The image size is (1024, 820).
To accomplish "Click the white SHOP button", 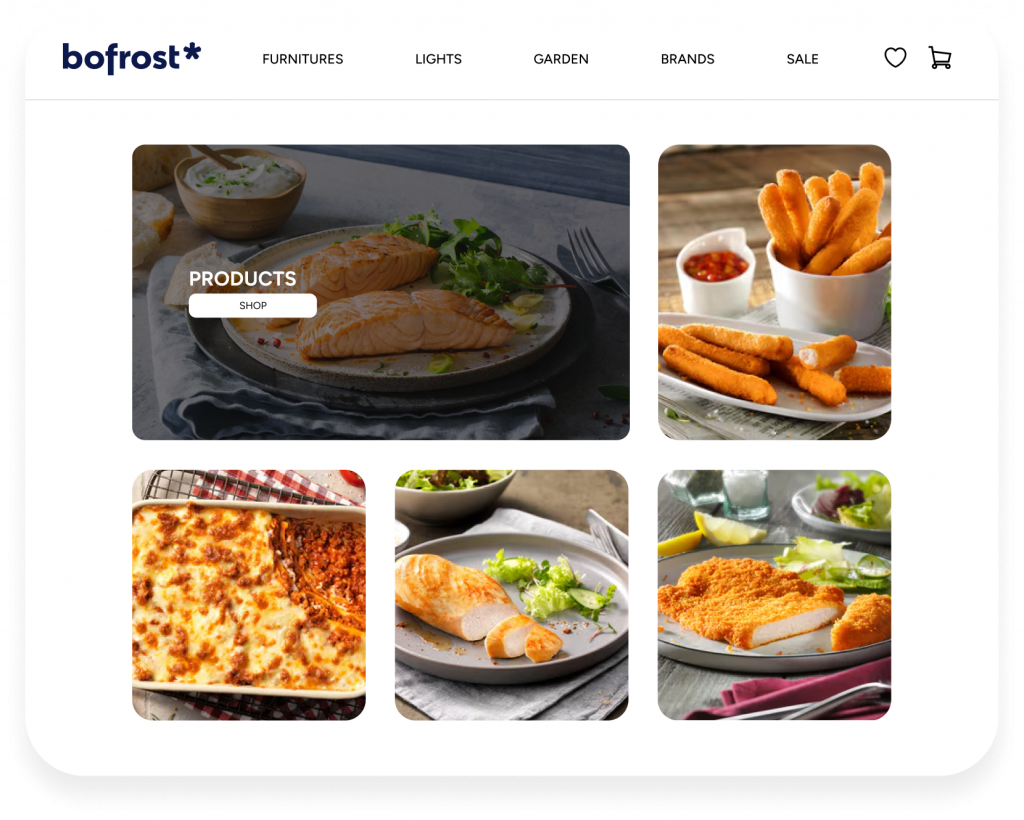I will click(253, 306).
